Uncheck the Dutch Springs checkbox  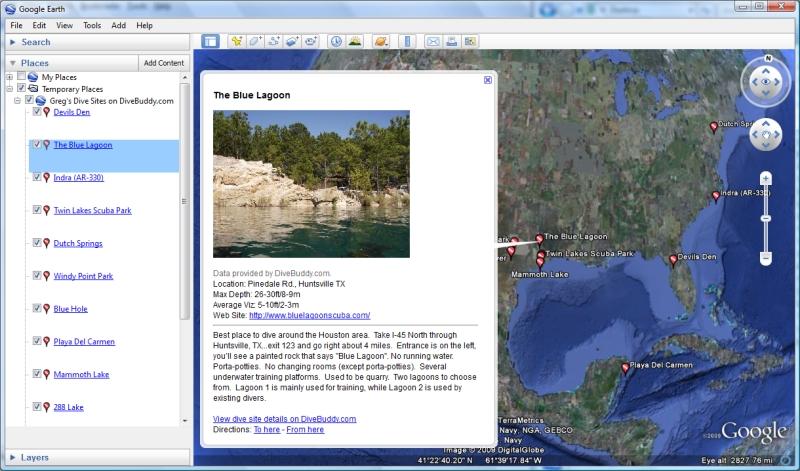click(x=37, y=242)
